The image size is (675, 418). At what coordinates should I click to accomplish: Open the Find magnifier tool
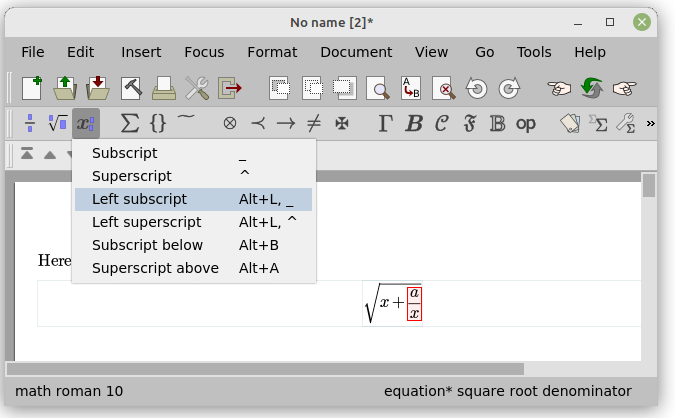point(379,88)
